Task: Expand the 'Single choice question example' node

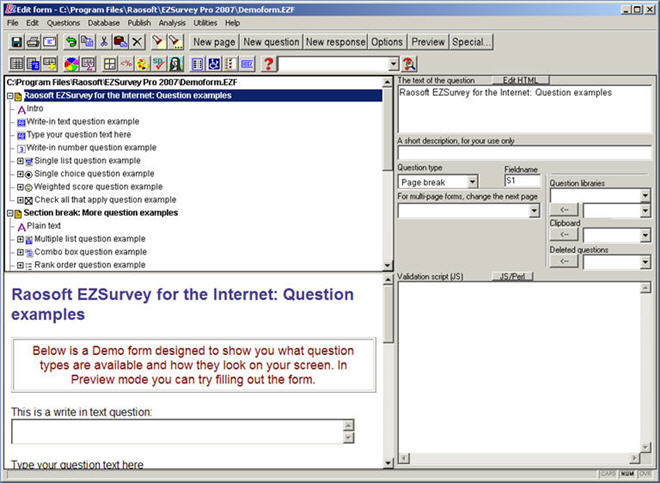Action: [20, 174]
